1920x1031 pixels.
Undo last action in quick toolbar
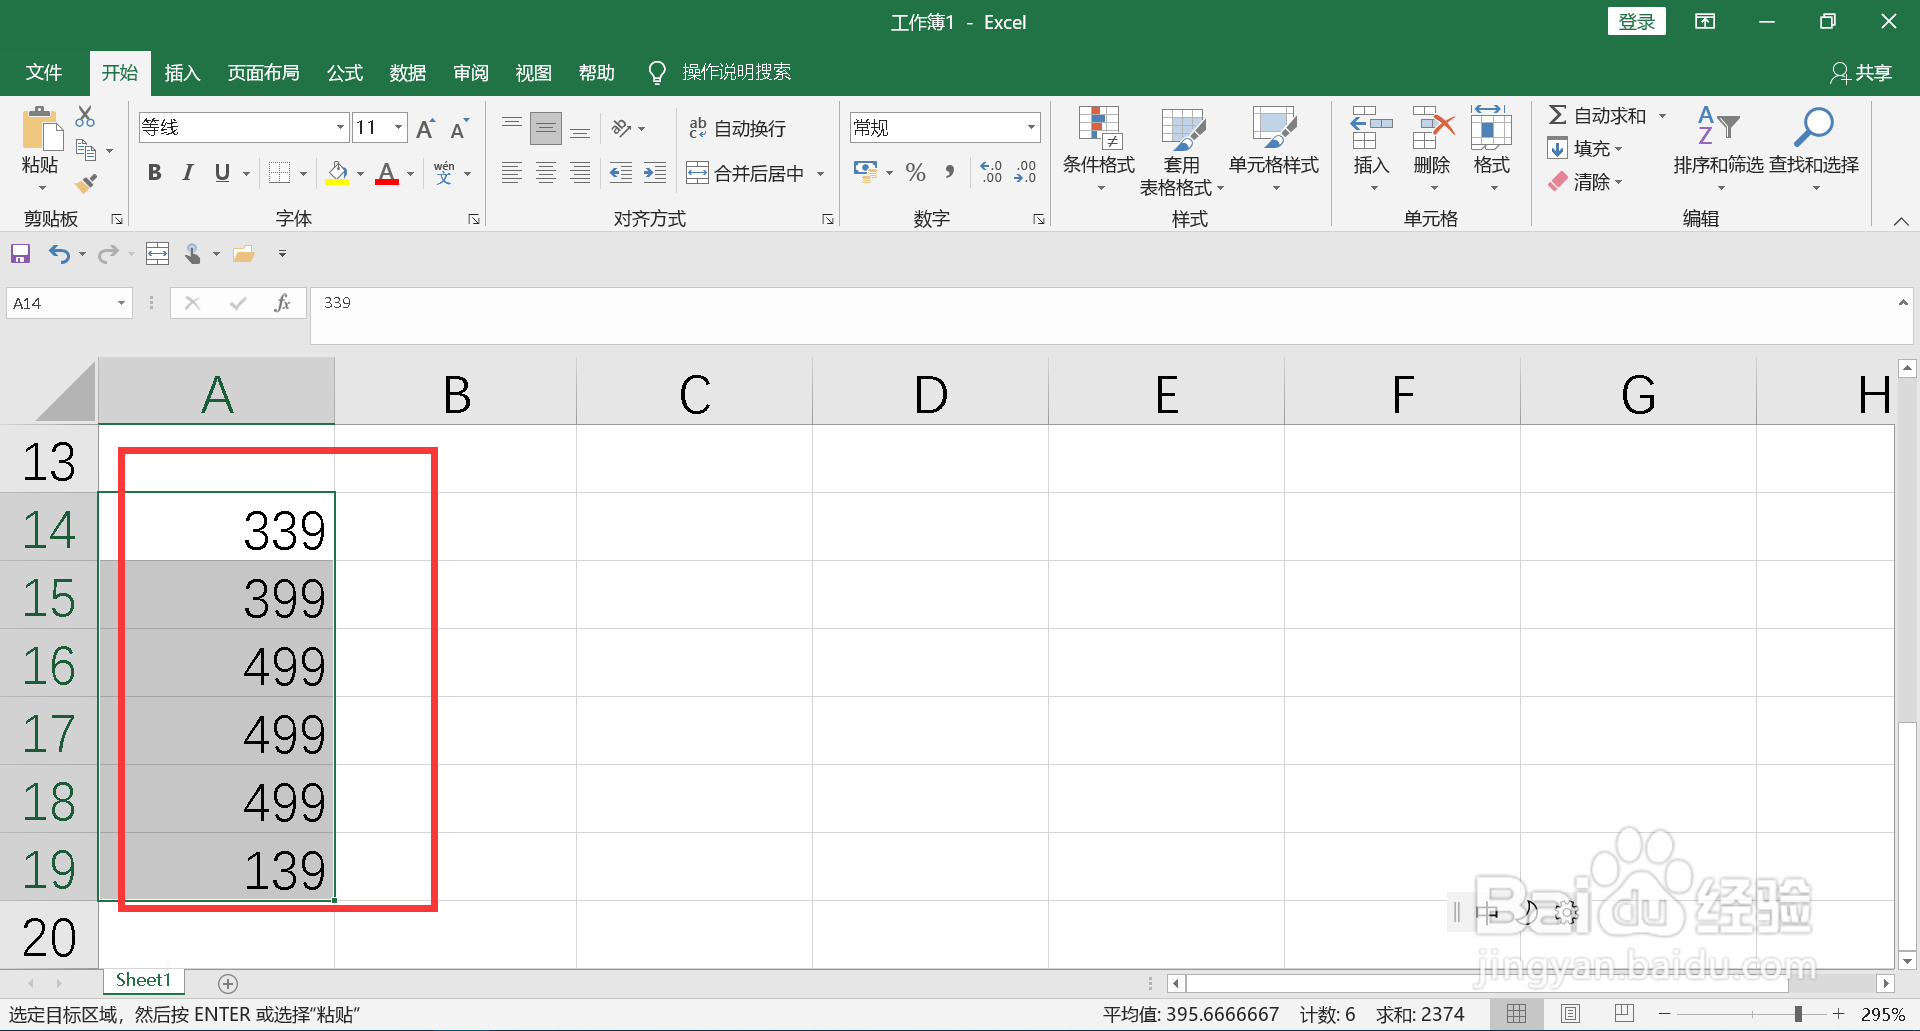tap(60, 254)
